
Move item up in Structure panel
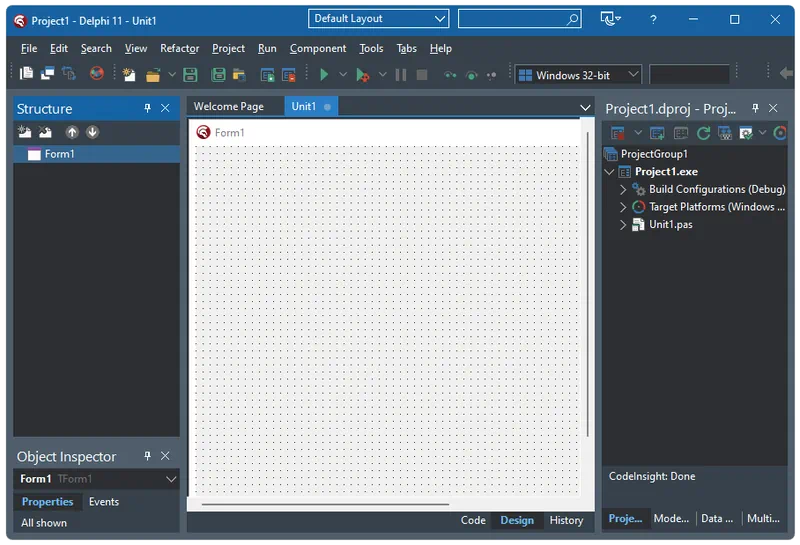pos(72,132)
